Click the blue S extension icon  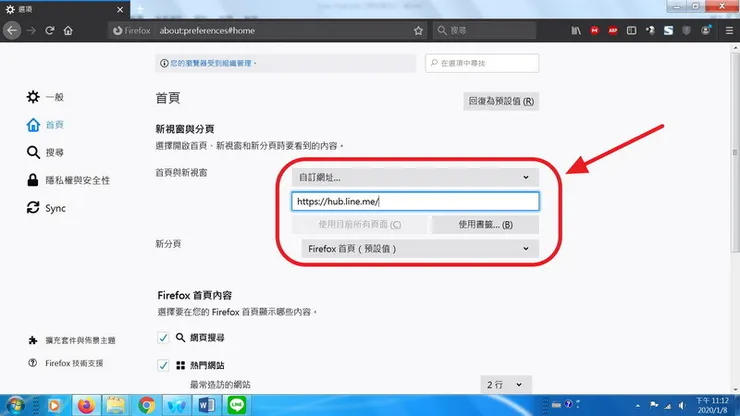(x=668, y=31)
